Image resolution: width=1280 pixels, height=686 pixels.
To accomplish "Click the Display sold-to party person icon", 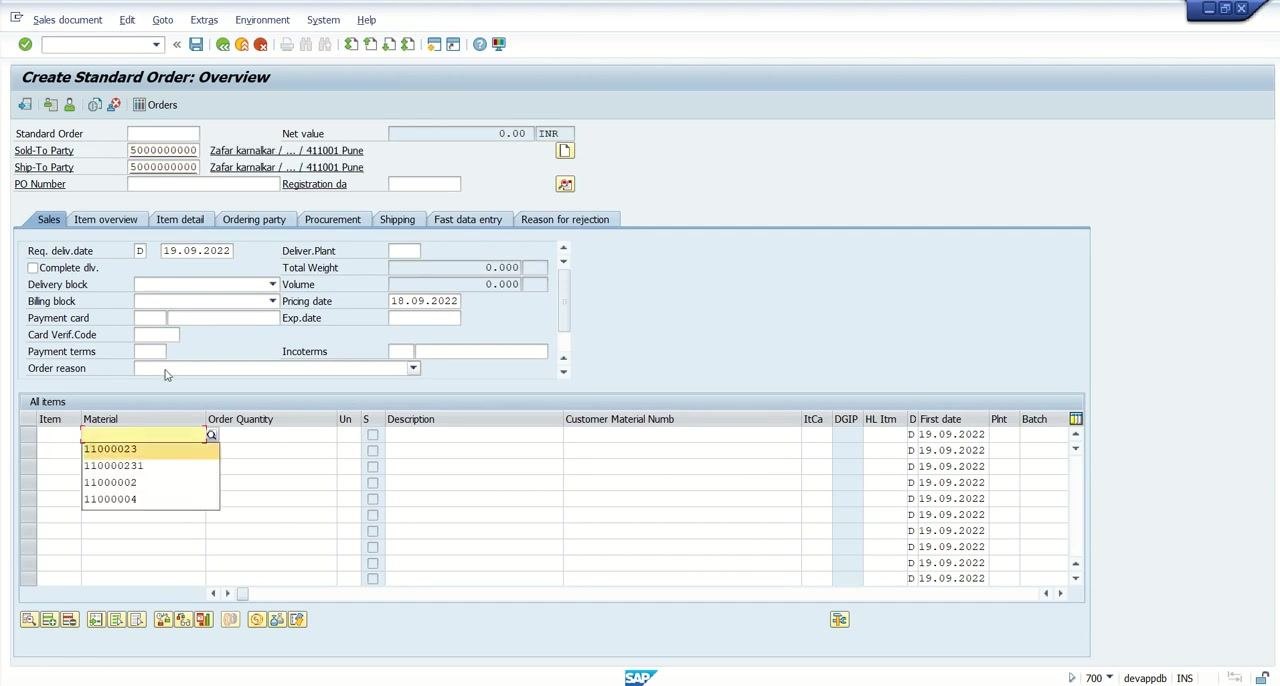I will click(x=69, y=105).
